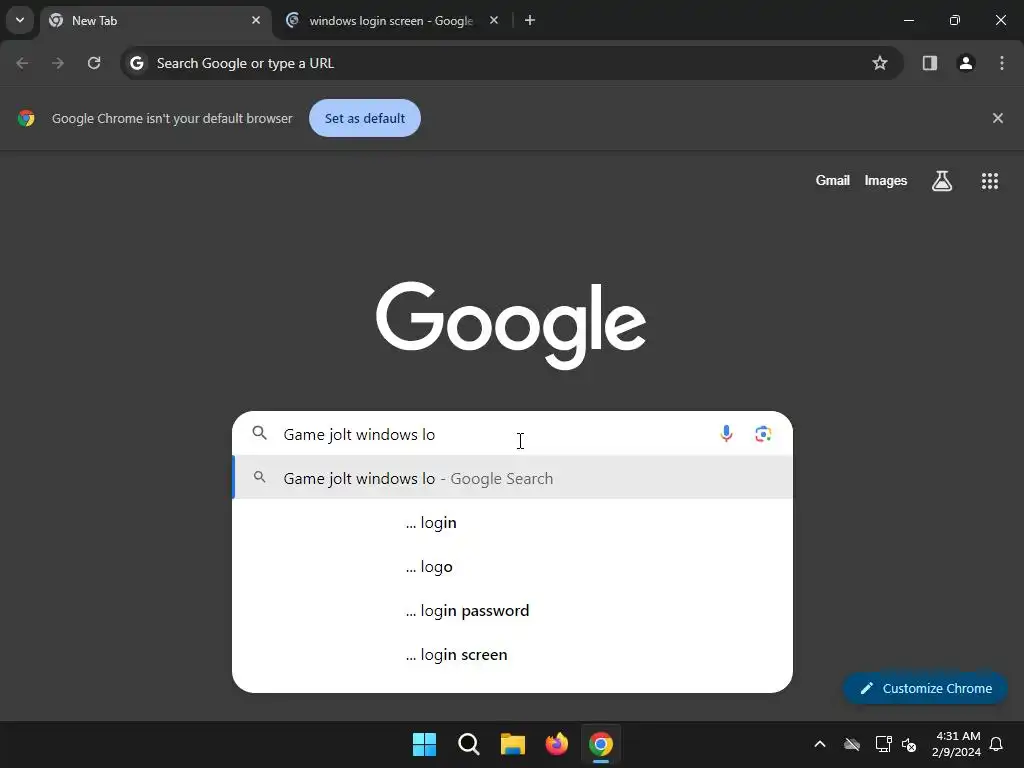Select the 'Game jolt windows lo - Google Search' suggestion
This screenshot has width=1024, height=768.
point(513,478)
